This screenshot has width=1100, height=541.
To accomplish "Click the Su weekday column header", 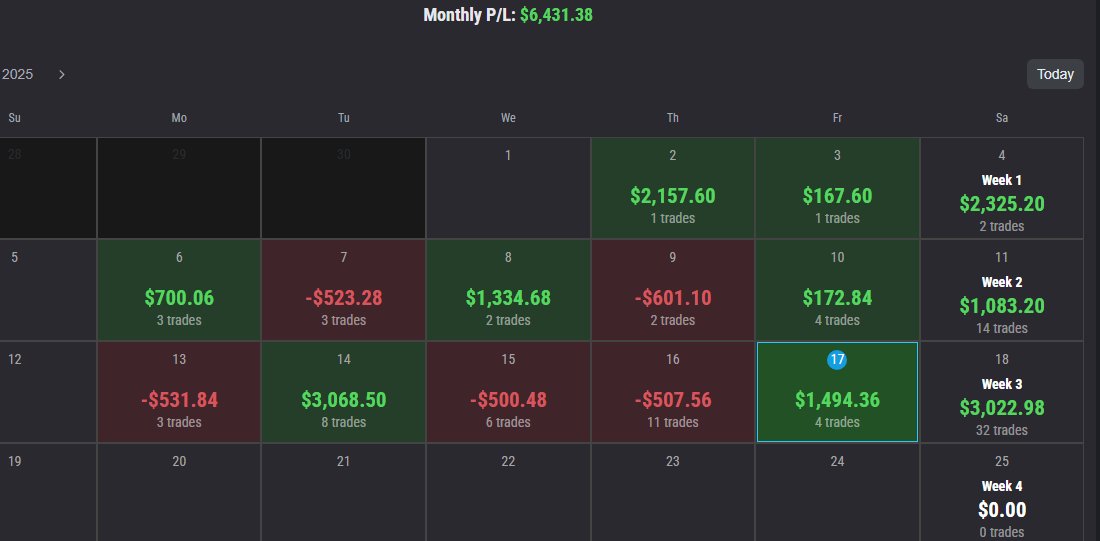I will 14,118.
